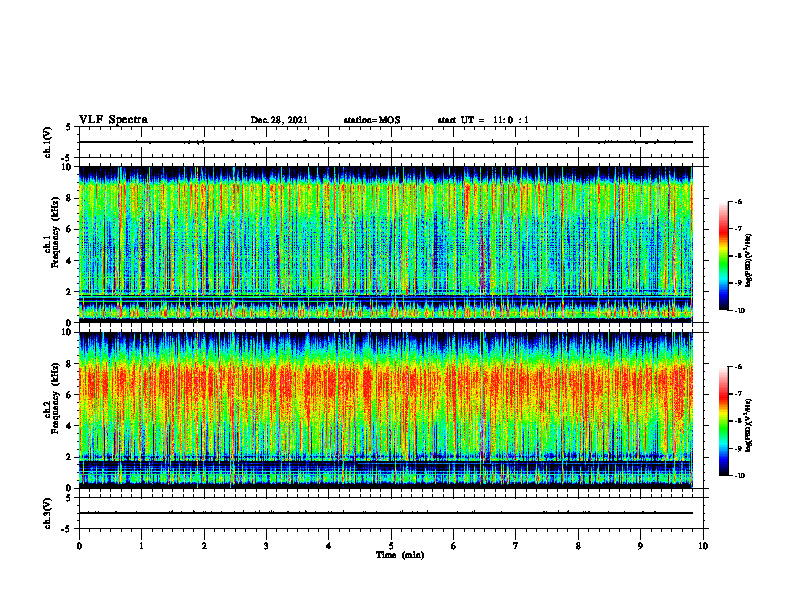
Task: Click the "10" tick on the time axis
Action: click(703, 546)
